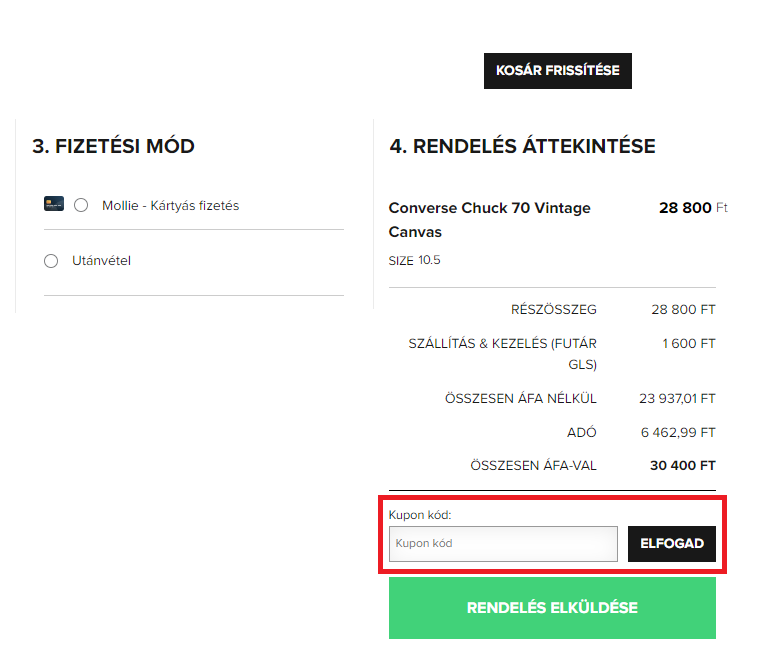Select Mollie - Kártyás fizetés radio button
Screen dimensions: 758x658
pos(81,205)
